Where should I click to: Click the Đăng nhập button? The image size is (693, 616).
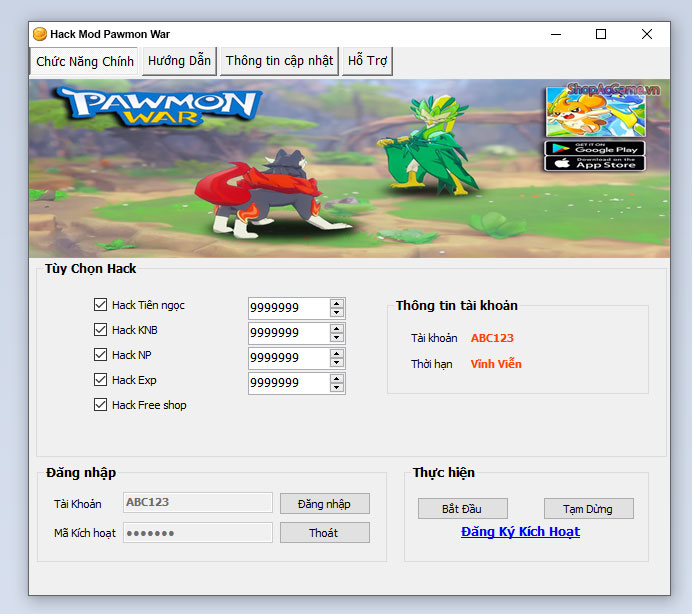click(325, 504)
